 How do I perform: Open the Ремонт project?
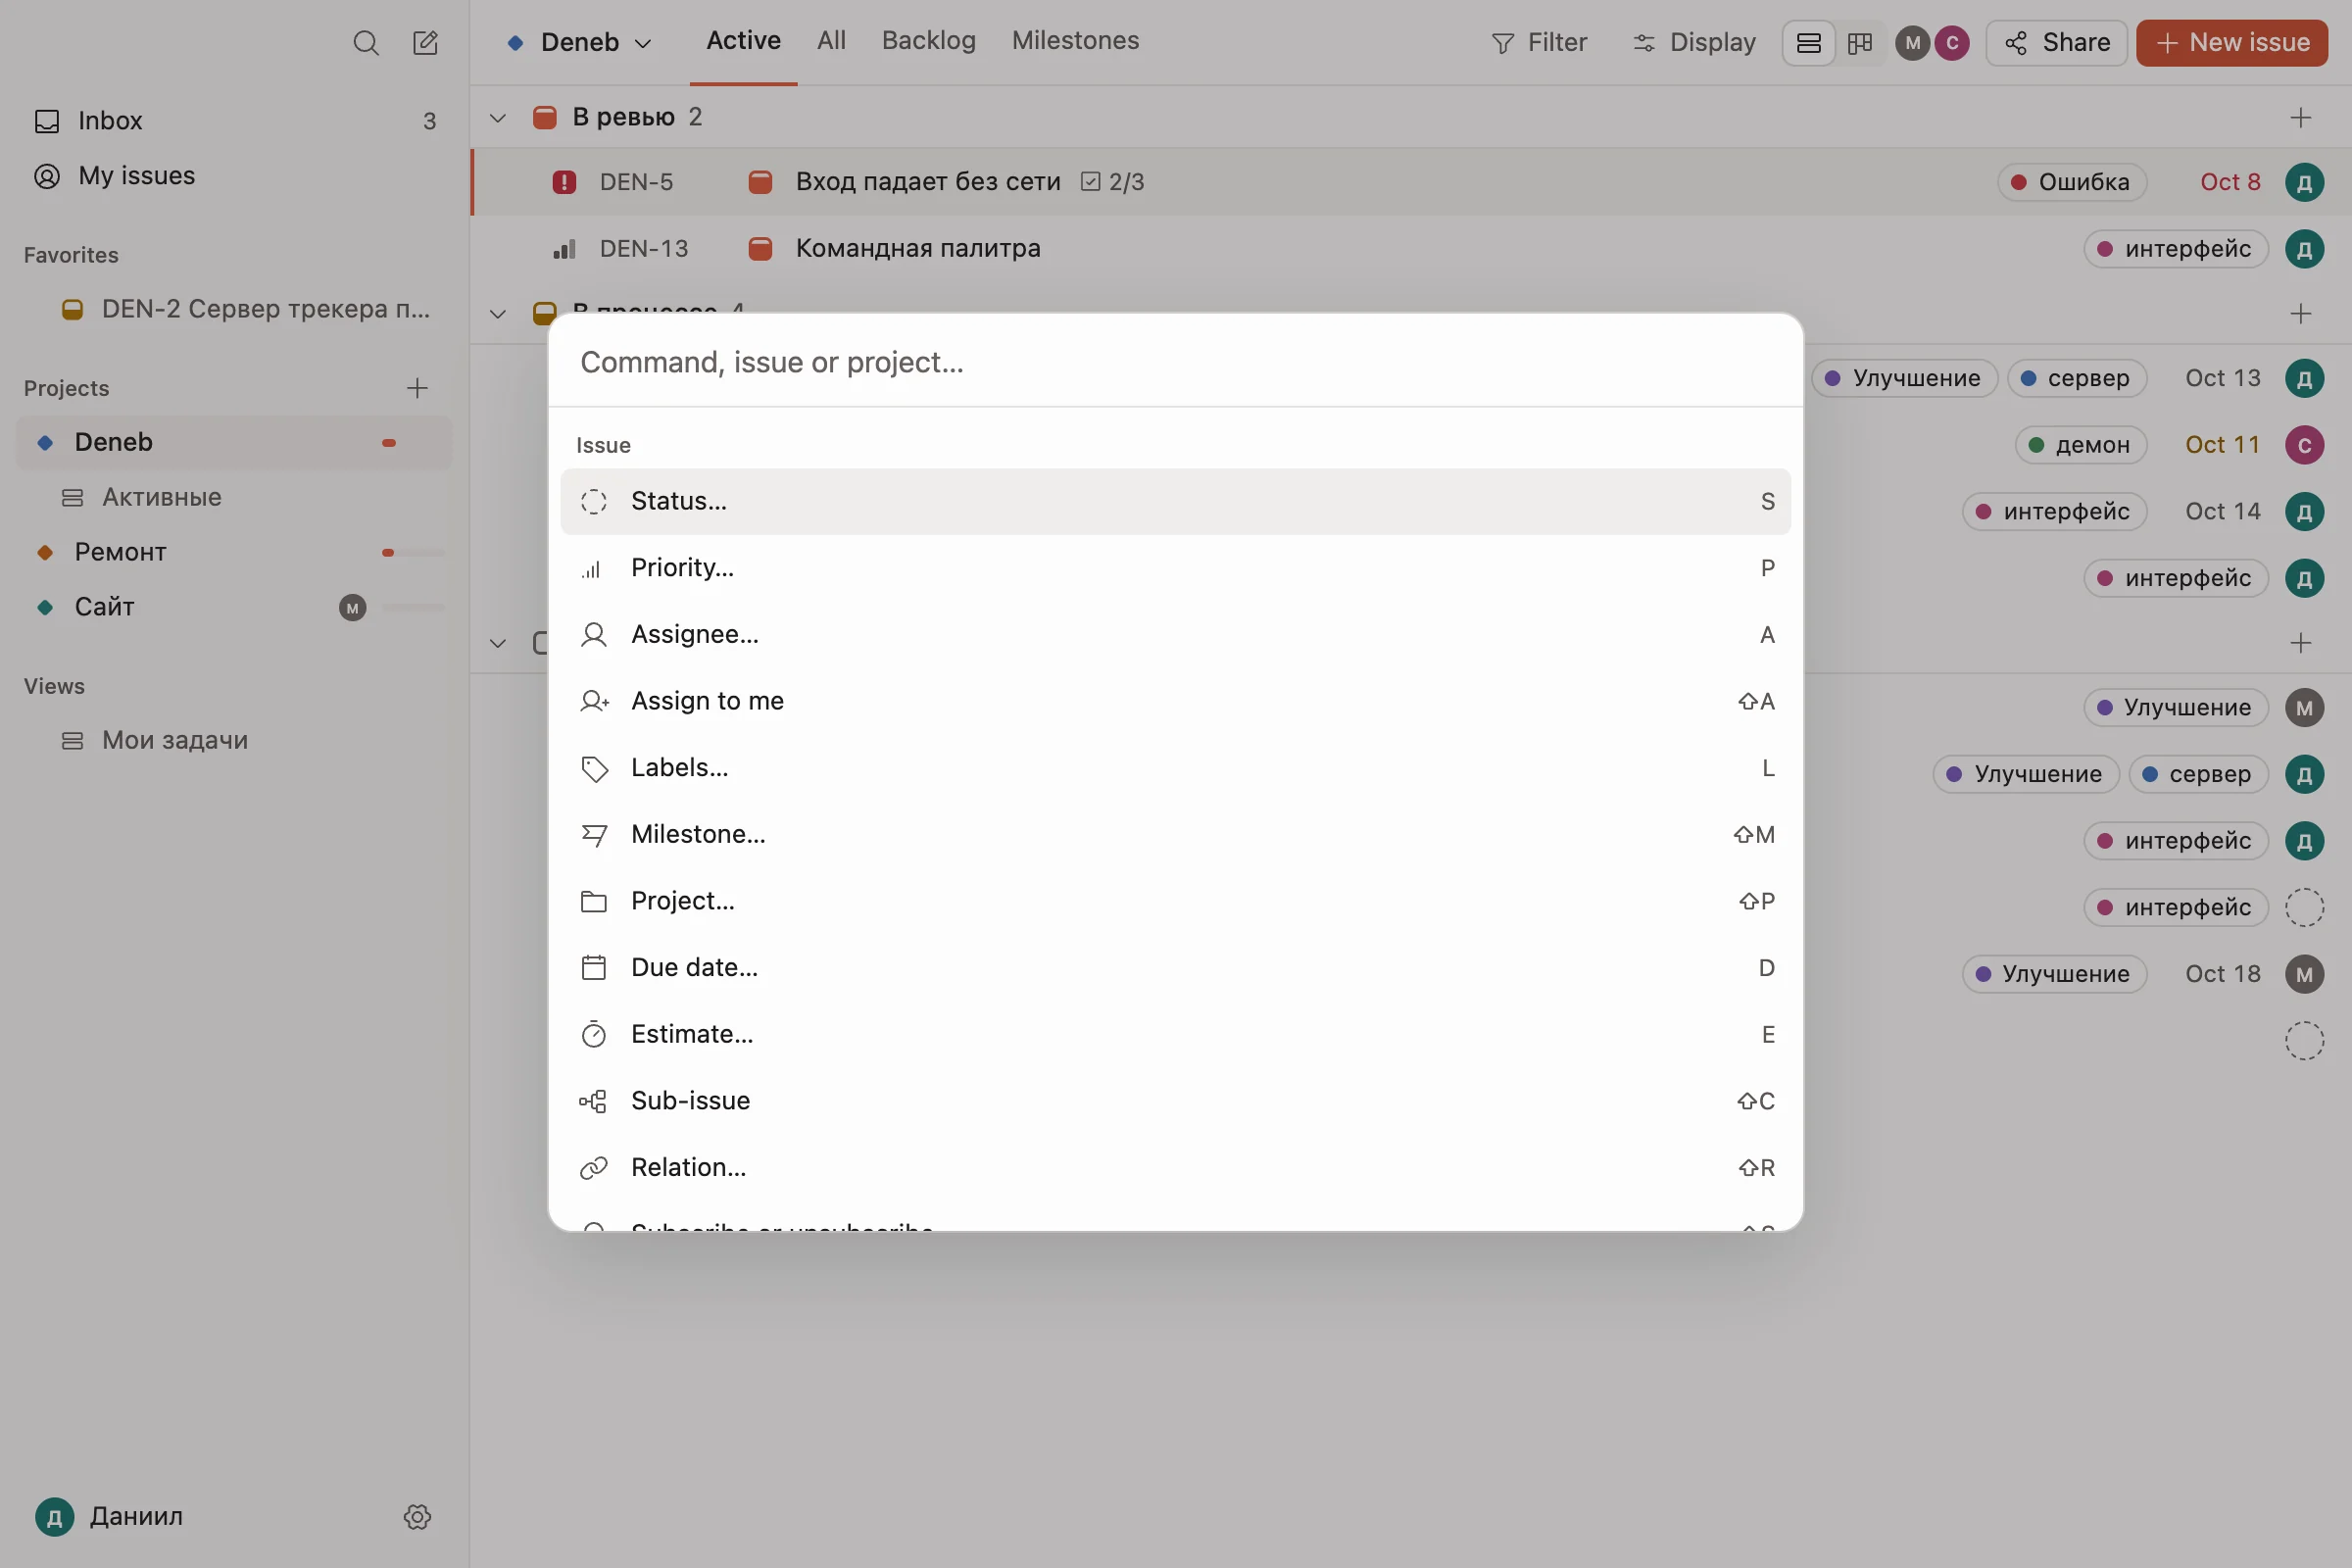coord(235,552)
